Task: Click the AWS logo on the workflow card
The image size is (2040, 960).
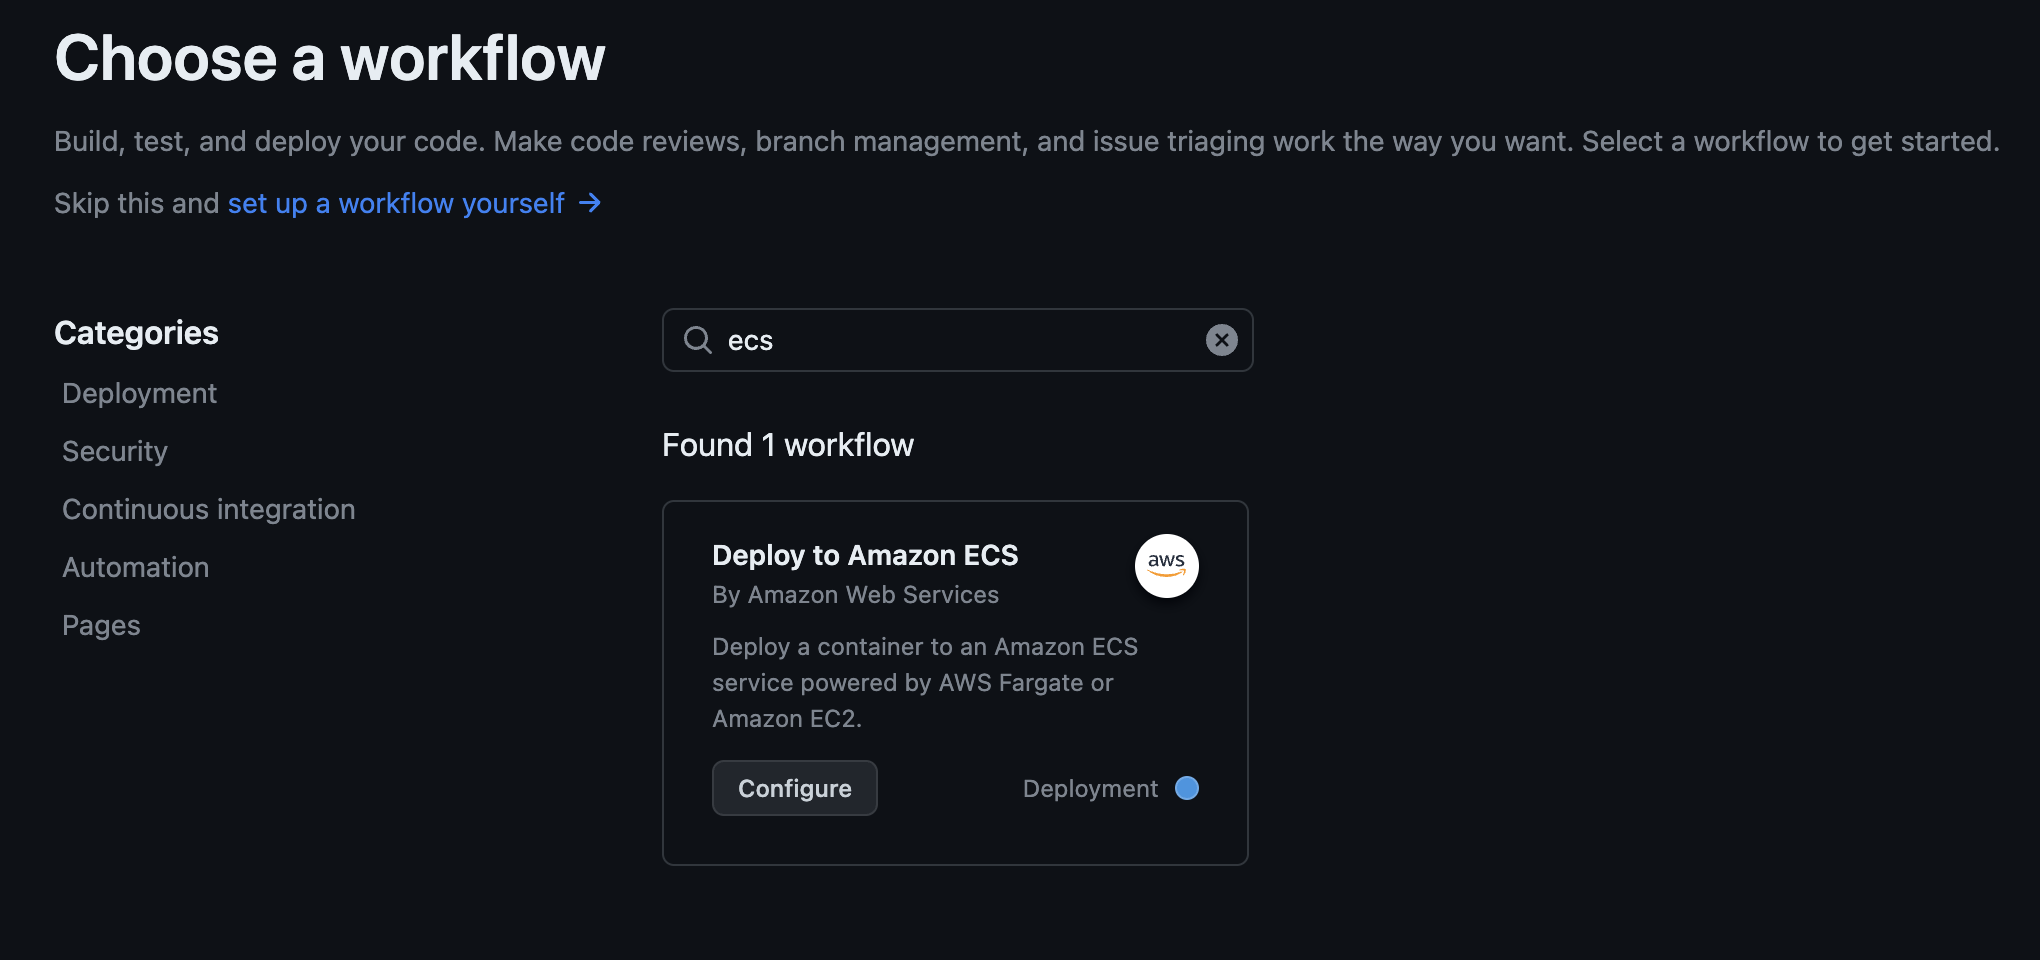Action: (x=1167, y=565)
